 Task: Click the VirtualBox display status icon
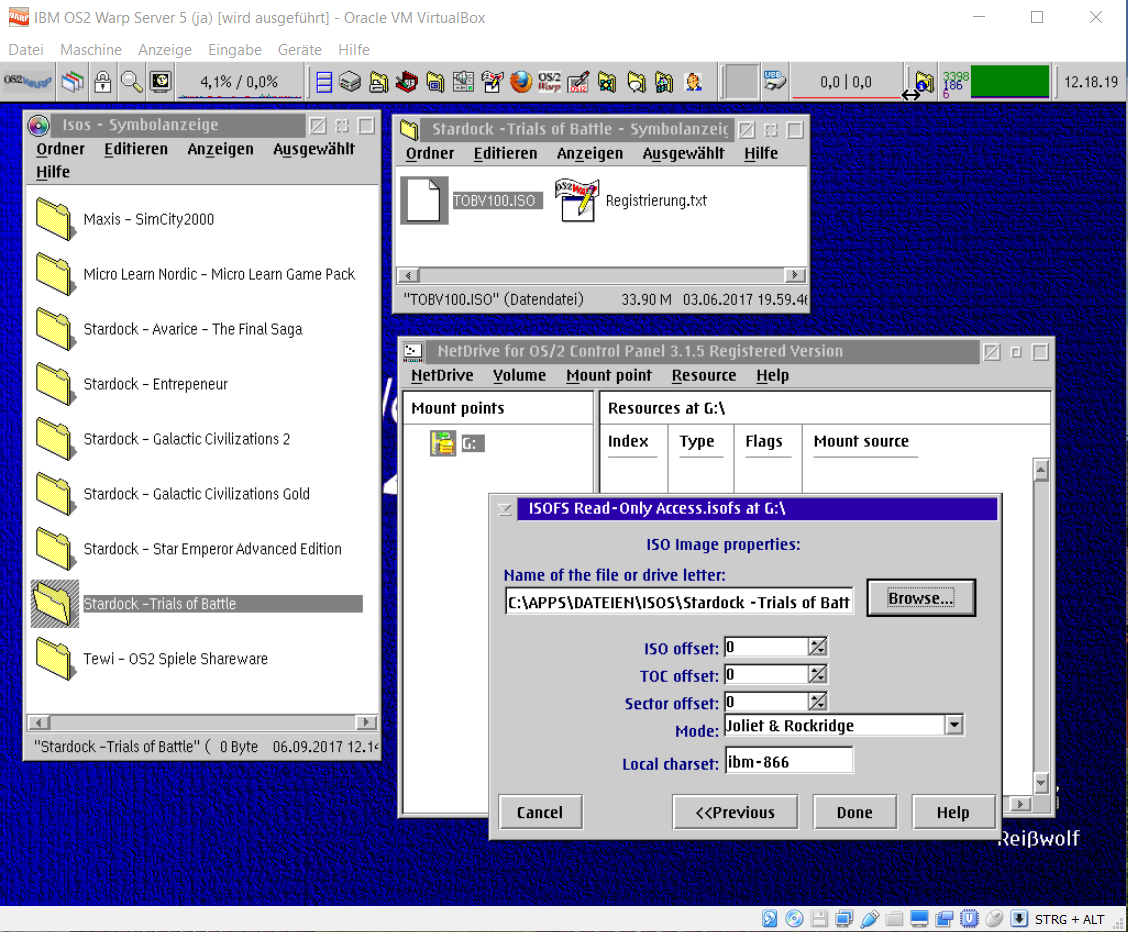click(919, 918)
